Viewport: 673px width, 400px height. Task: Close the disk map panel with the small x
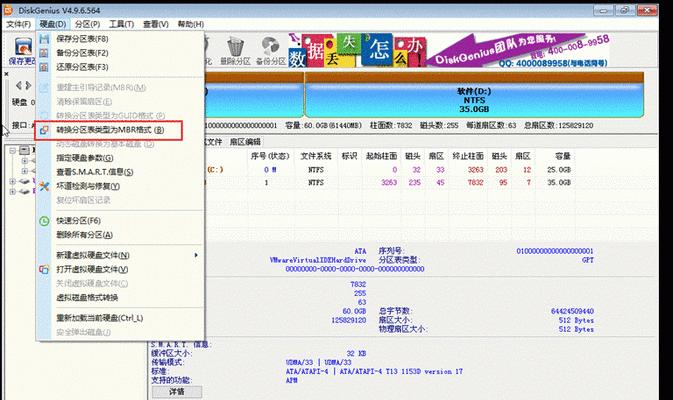6,74
